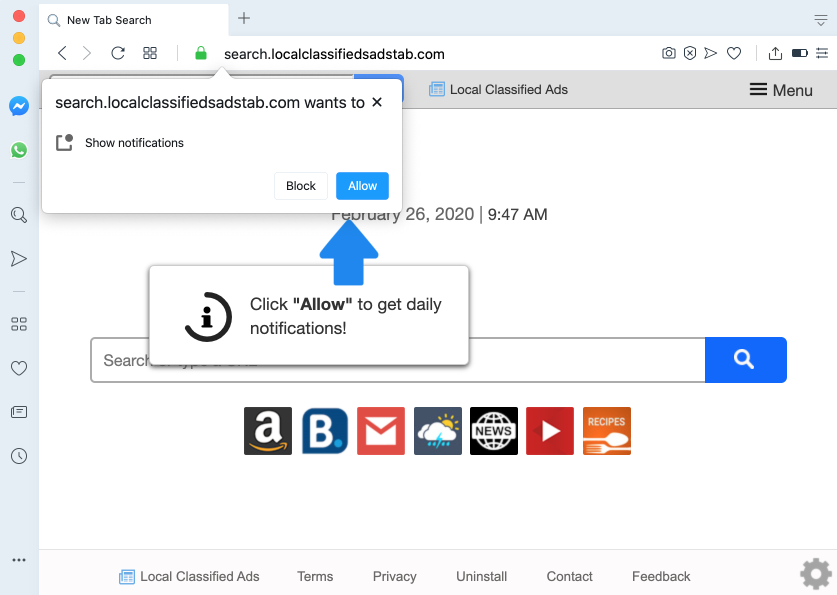Open the Gmail shortcut icon

[381, 431]
